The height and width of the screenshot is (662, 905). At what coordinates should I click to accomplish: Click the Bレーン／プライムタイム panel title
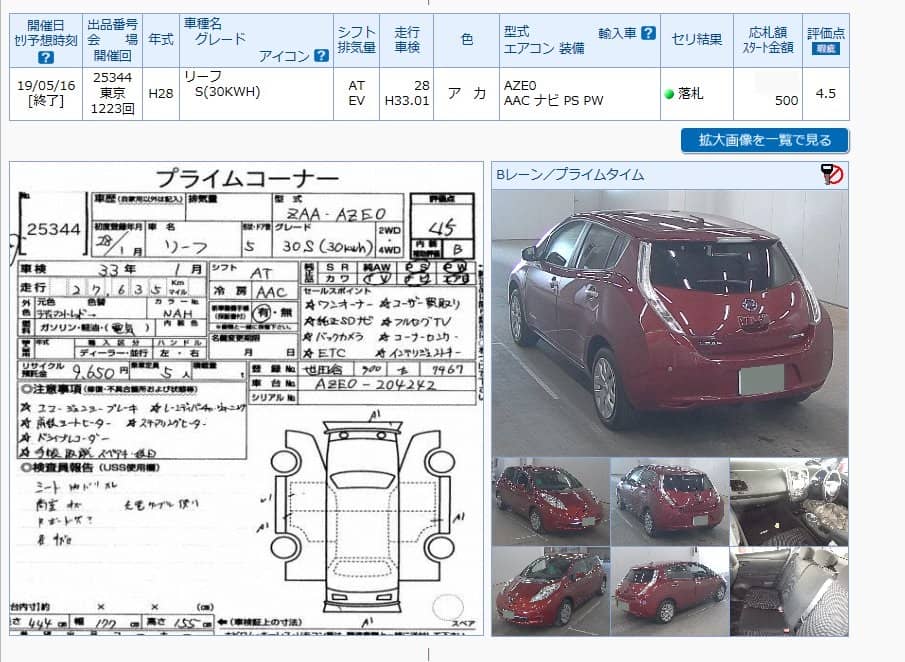570,175
